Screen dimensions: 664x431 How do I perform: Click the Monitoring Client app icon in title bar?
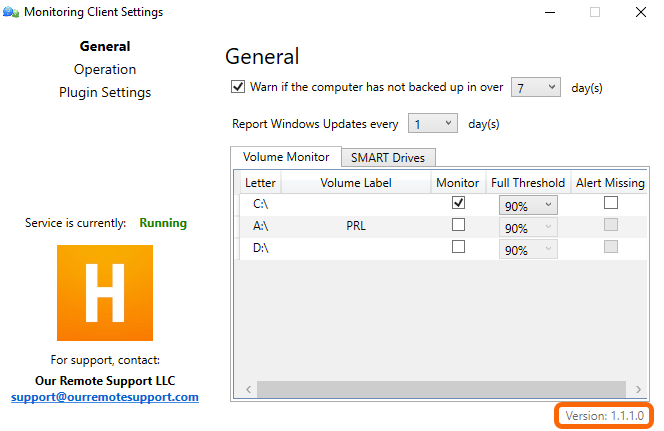click(11, 12)
